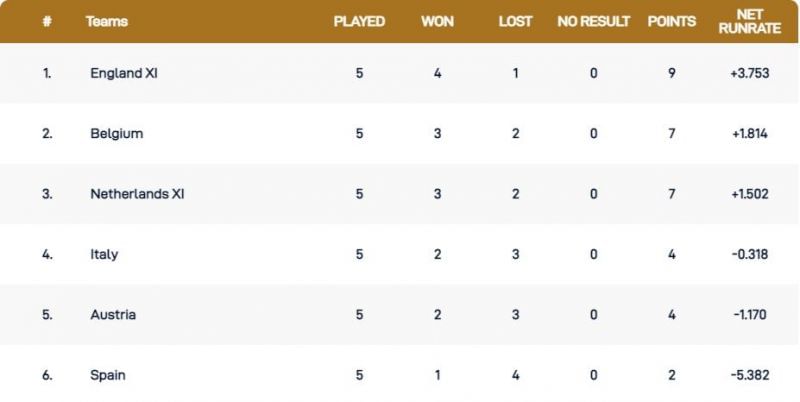Screen dimensions: 800x402
Task: Click rank number 3 in the table
Action: (x=47, y=194)
